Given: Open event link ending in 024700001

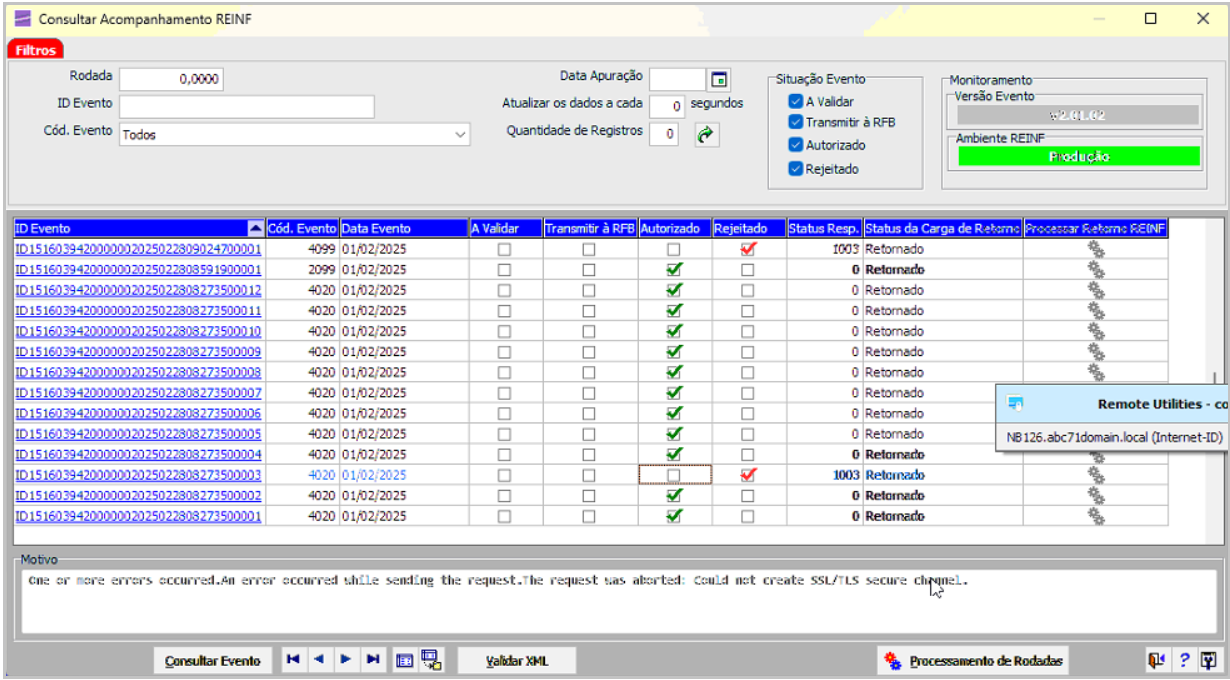Looking at the screenshot, I should (138, 249).
